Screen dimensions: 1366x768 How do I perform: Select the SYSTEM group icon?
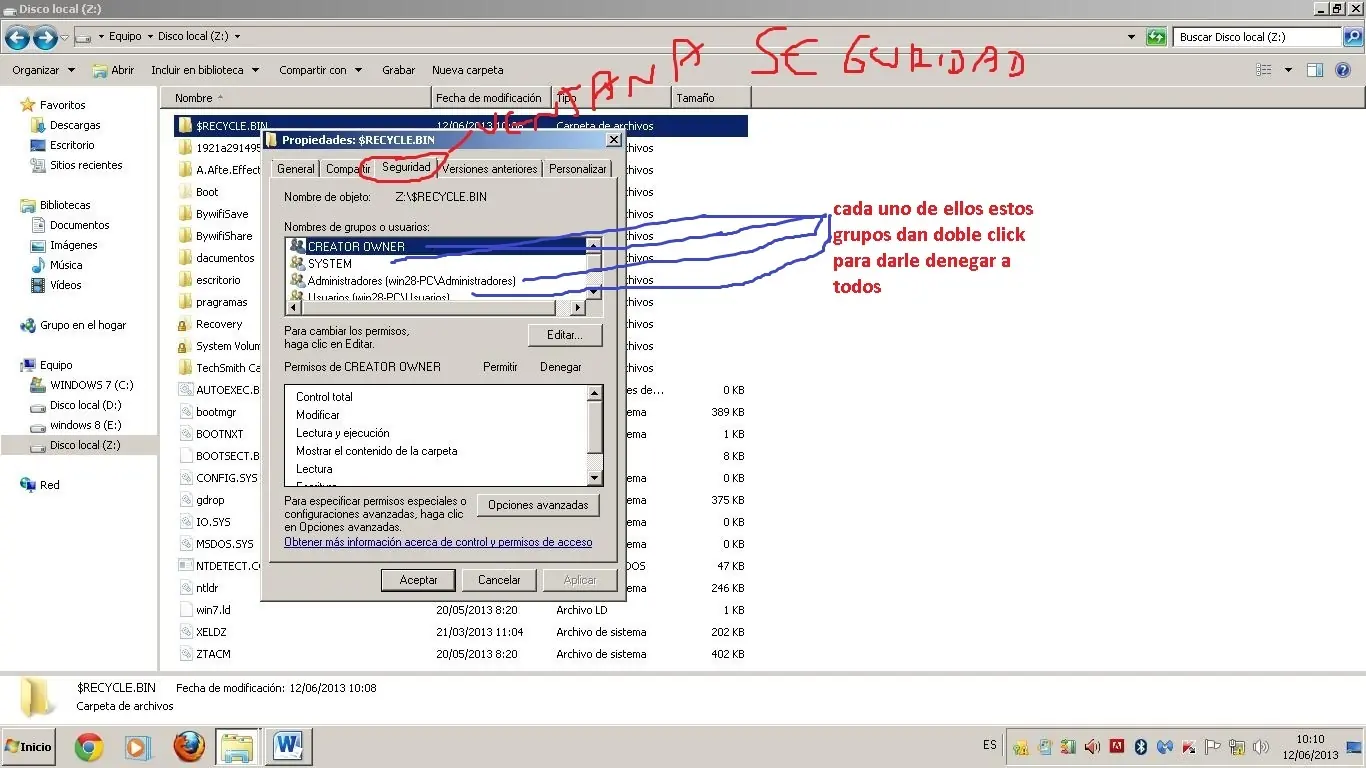296,264
